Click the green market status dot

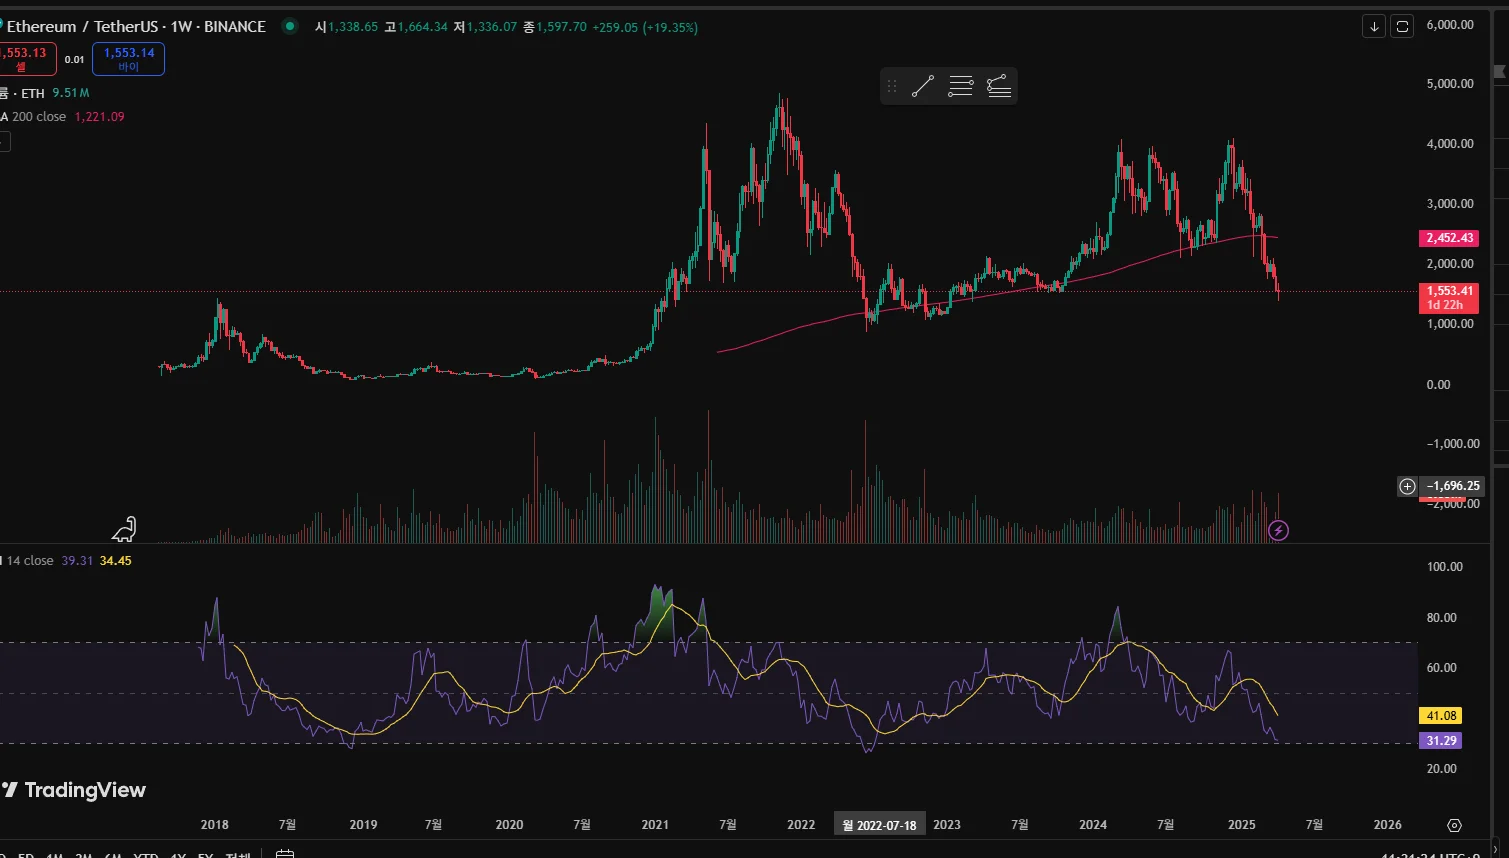[290, 27]
